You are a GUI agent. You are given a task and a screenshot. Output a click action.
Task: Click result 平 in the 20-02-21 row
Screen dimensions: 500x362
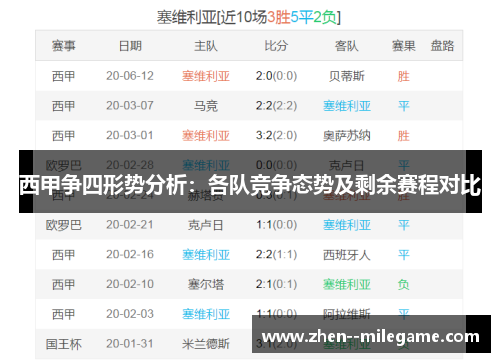(x=404, y=225)
